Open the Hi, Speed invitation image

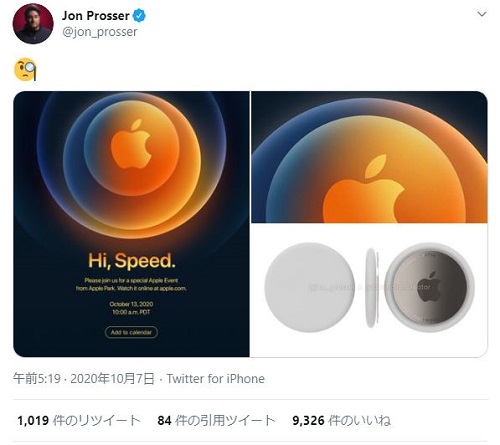(131, 224)
